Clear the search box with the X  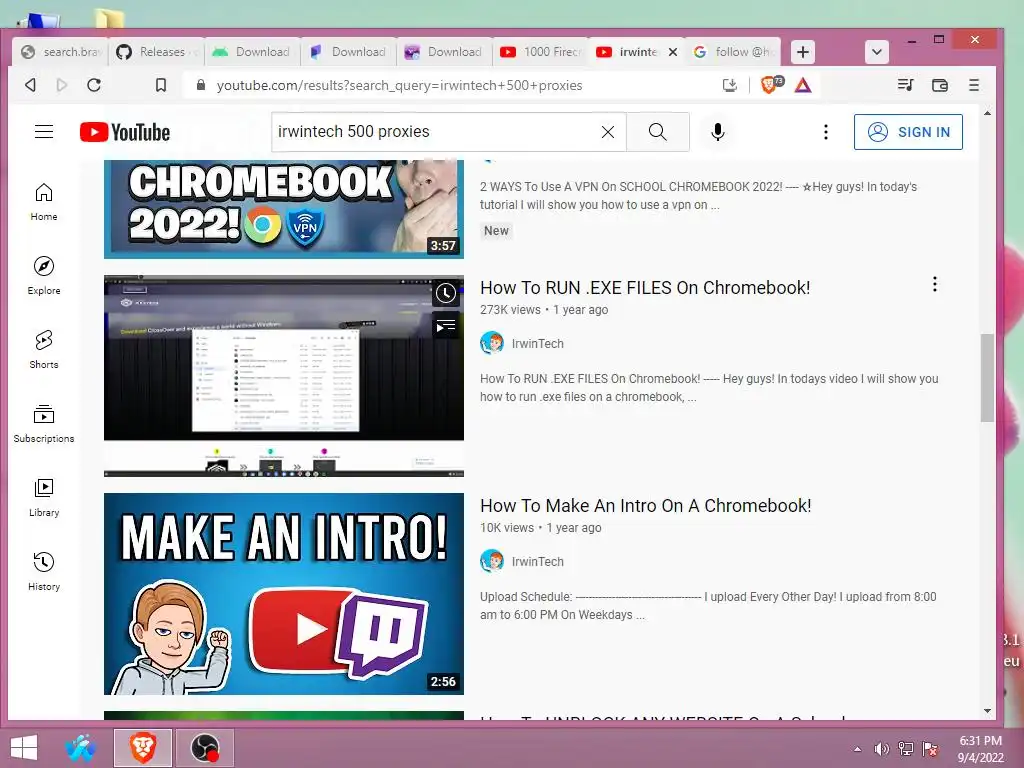point(608,132)
